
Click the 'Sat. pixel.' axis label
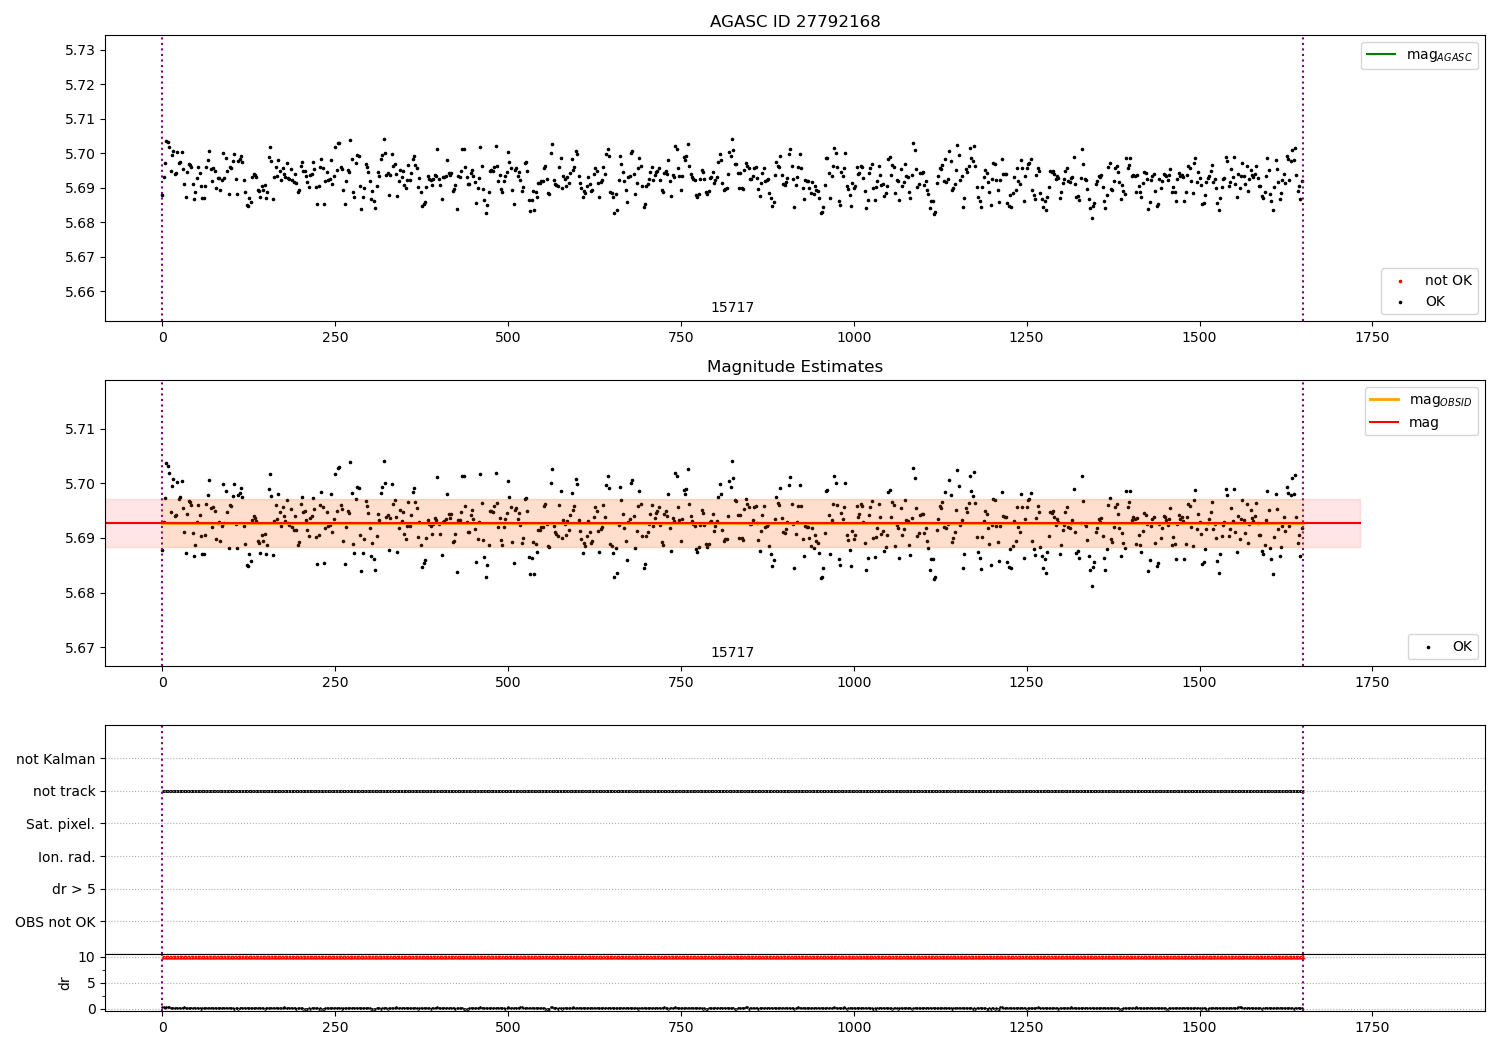pyautogui.click(x=61, y=824)
